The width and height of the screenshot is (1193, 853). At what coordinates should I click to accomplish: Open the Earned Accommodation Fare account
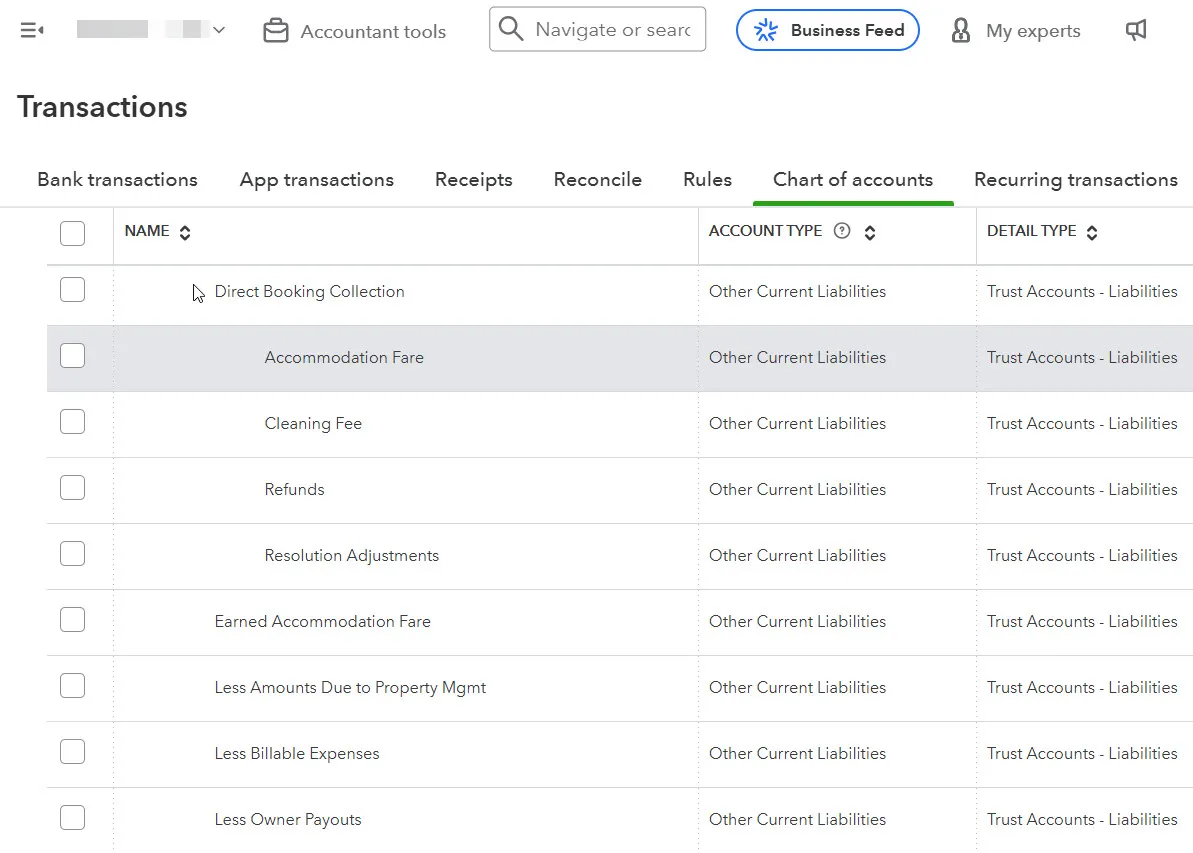322,621
